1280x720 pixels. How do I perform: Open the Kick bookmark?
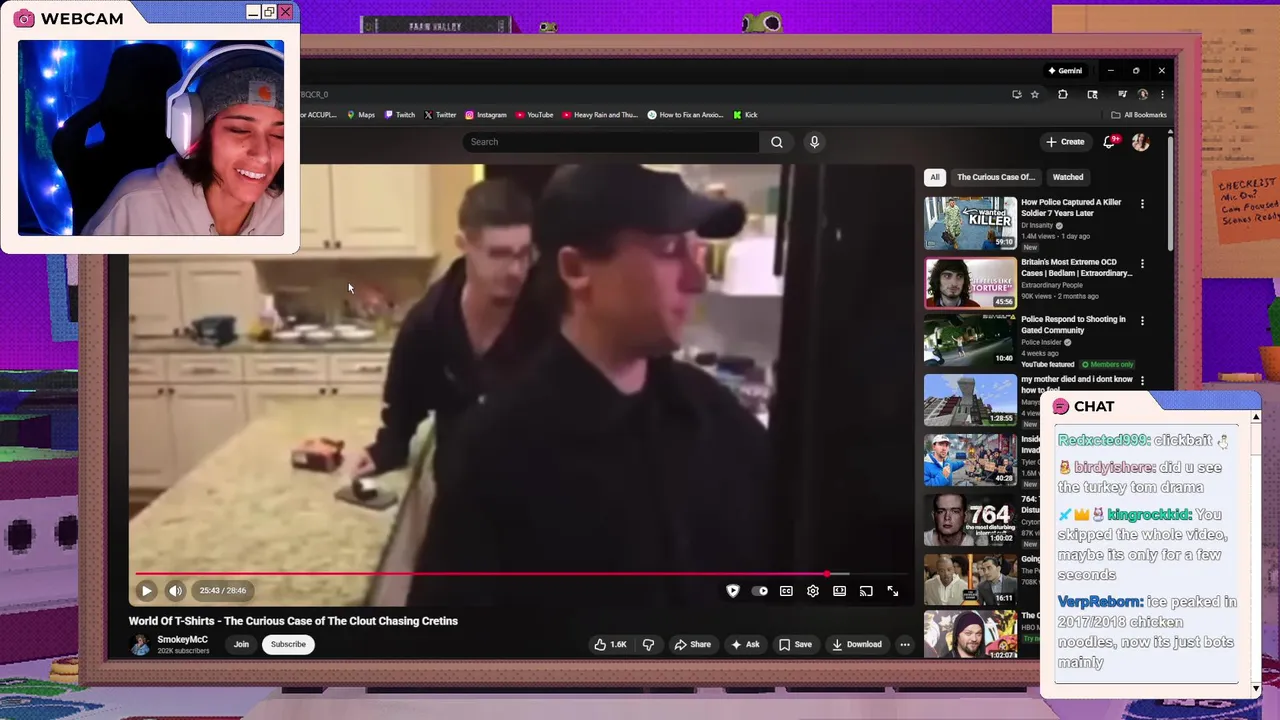point(746,115)
